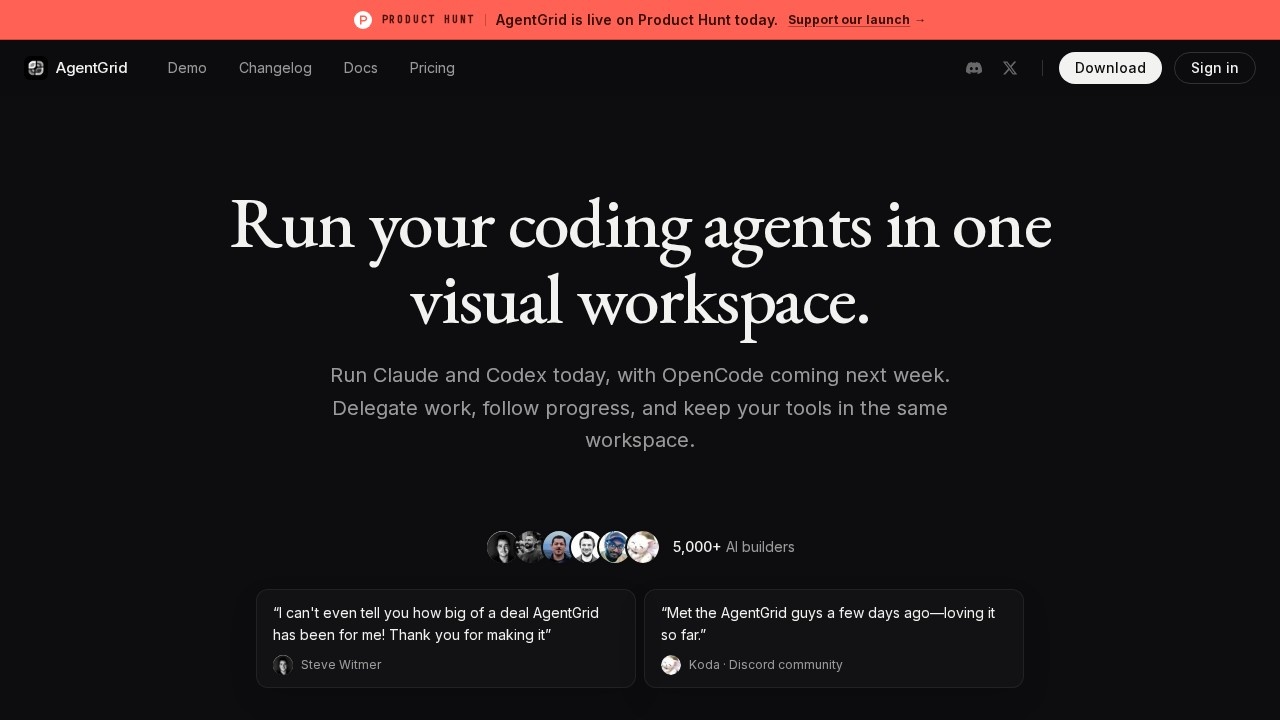Click the 'Run Claude and Codex today' subheading
Image resolution: width=1280 pixels, height=720 pixels.
pos(640,408)
